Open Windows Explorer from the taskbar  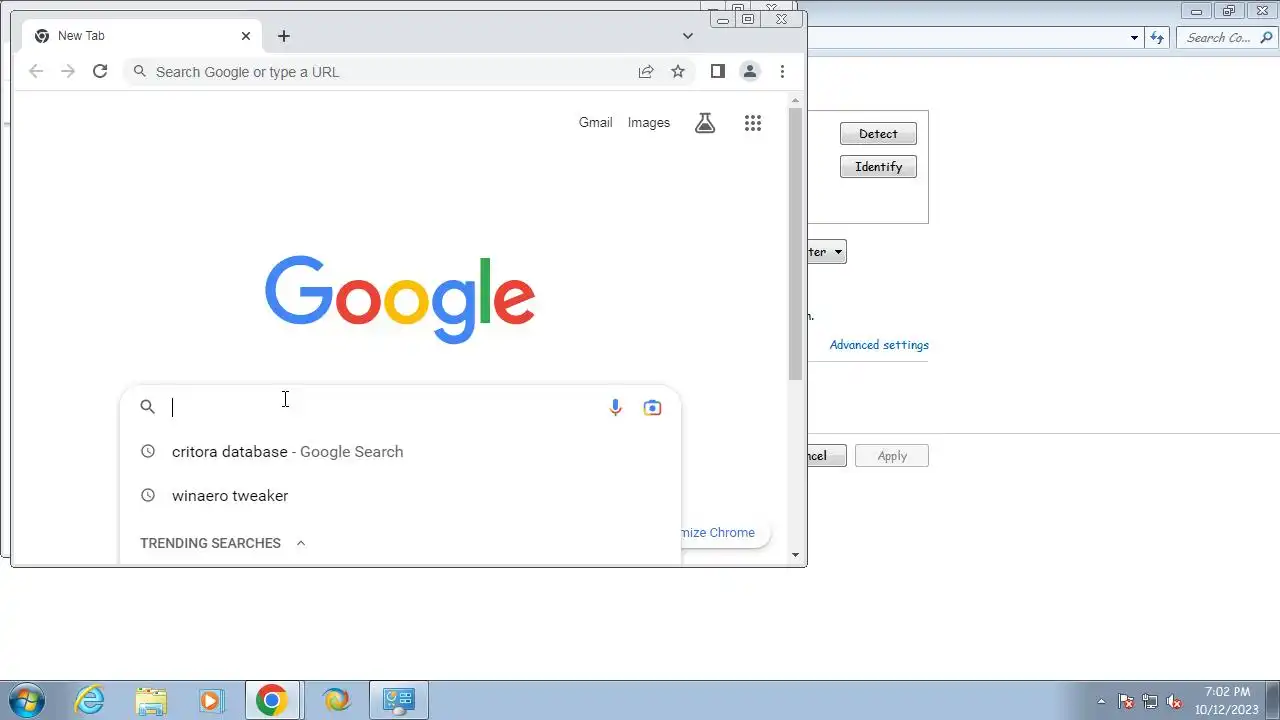(x=151, y=700)
